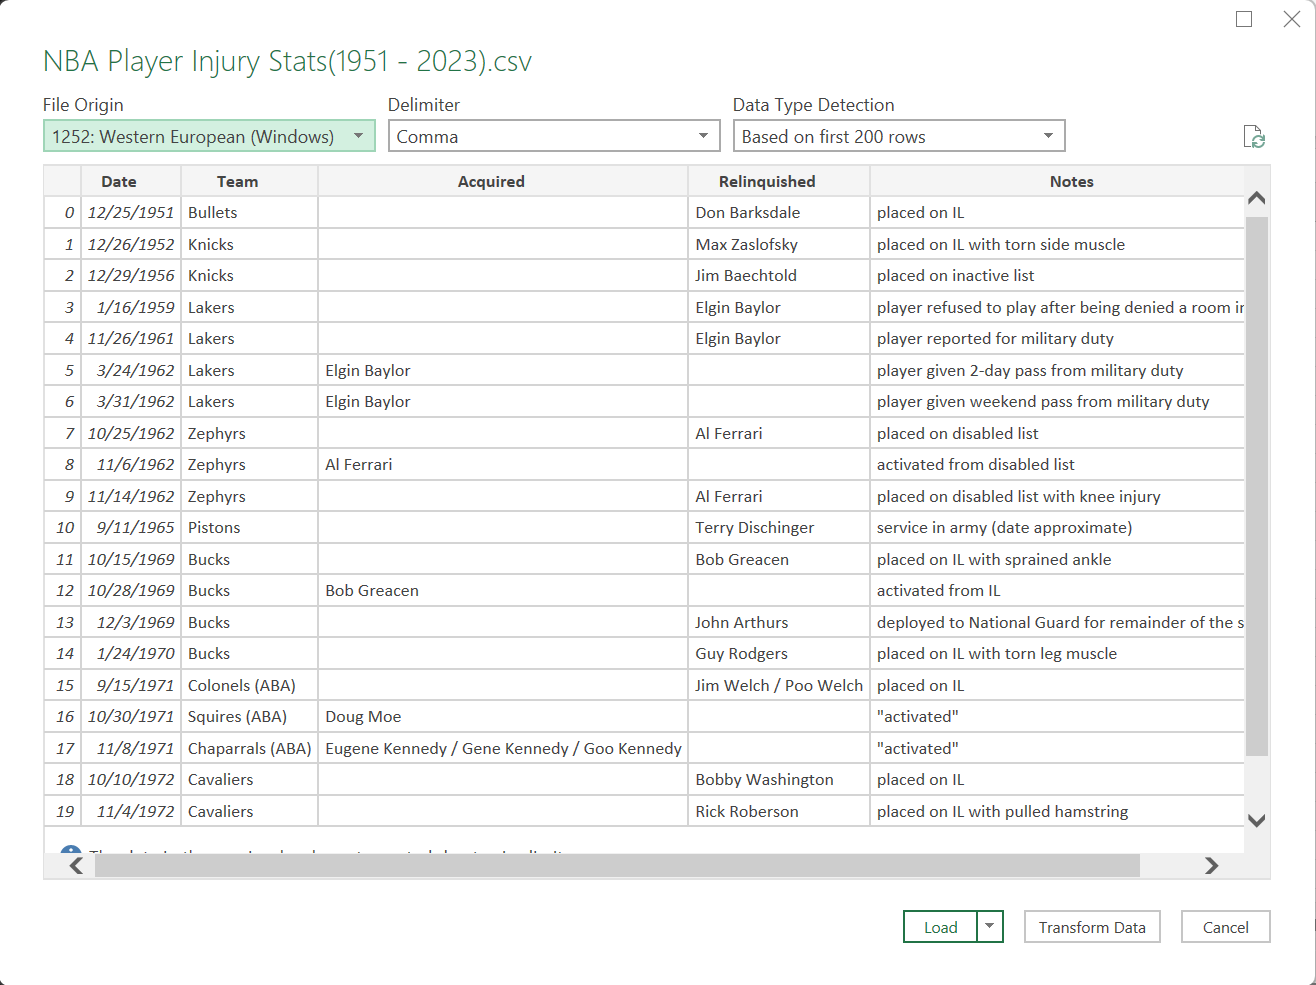The height and width of the screenshot is (985, 1316).
Task: Click the left scroll chevron under the table
Action: (x=75, y=866)
